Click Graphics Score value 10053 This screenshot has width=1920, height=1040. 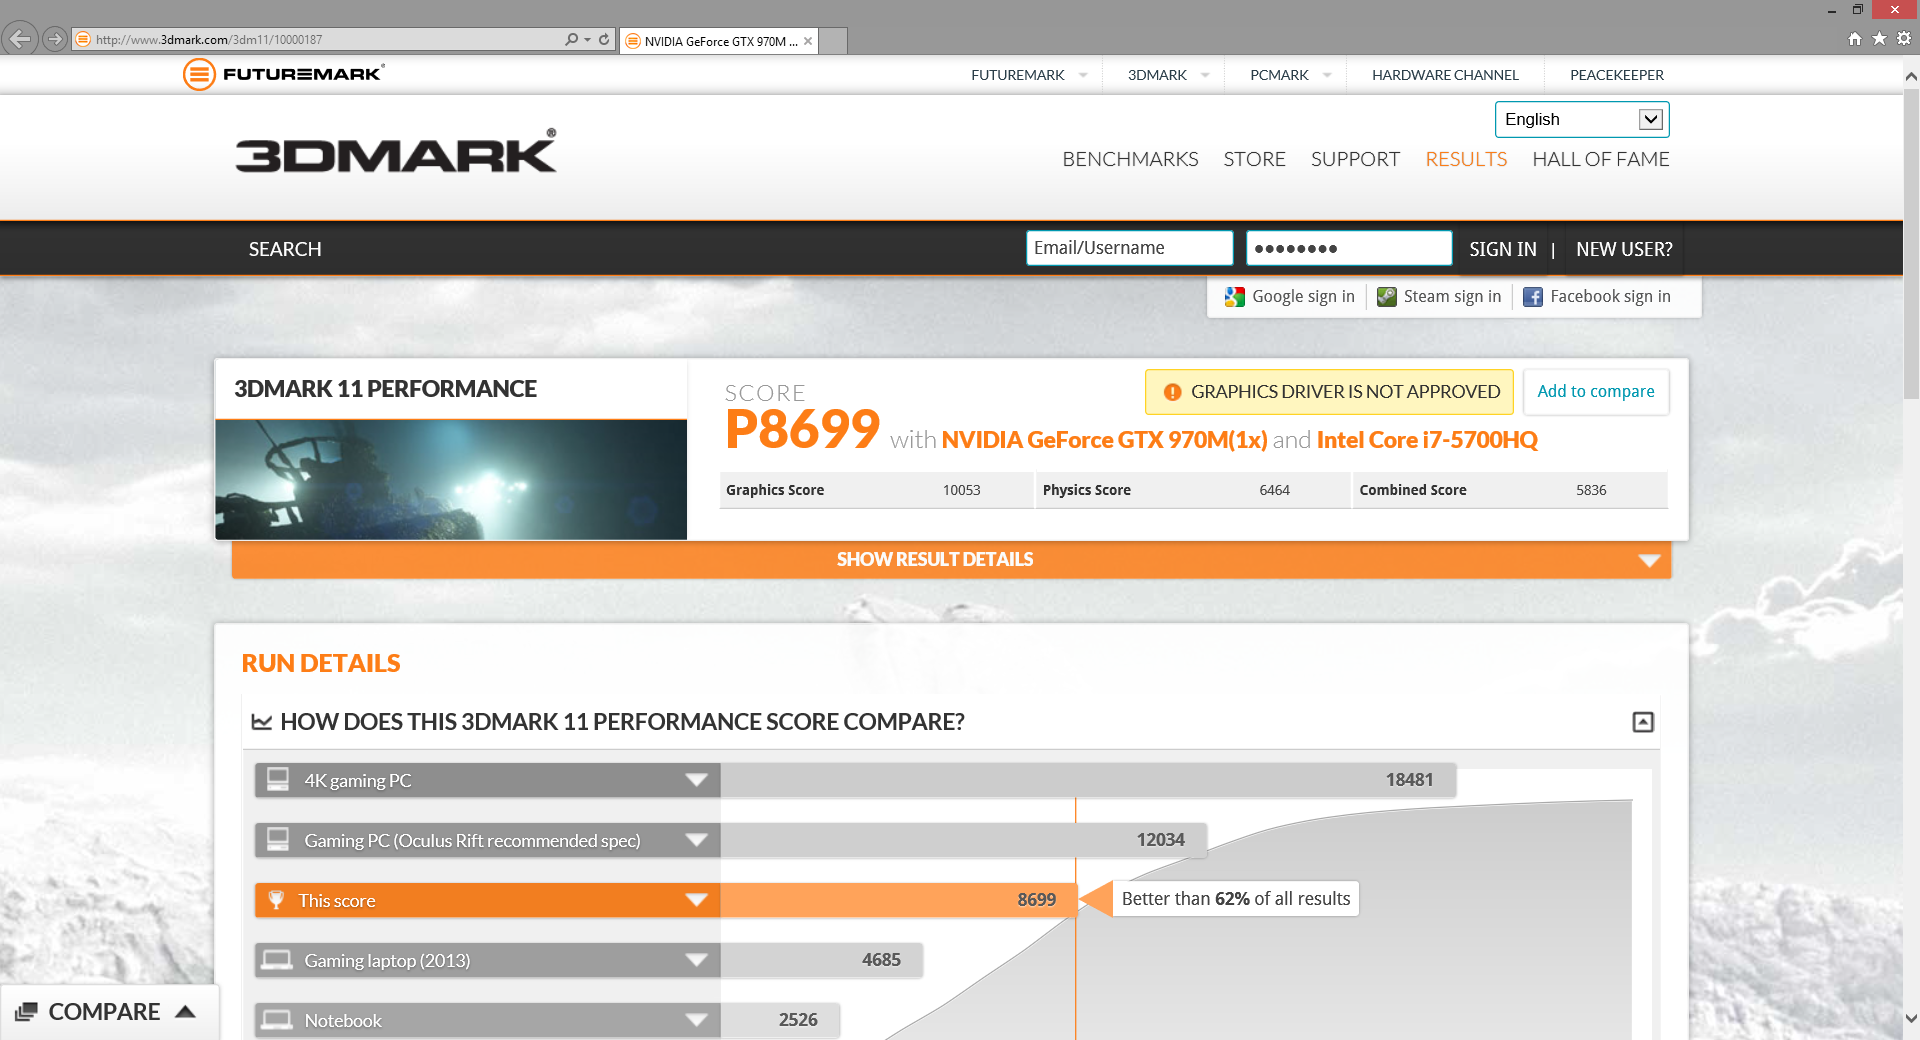tap(961, 490)
